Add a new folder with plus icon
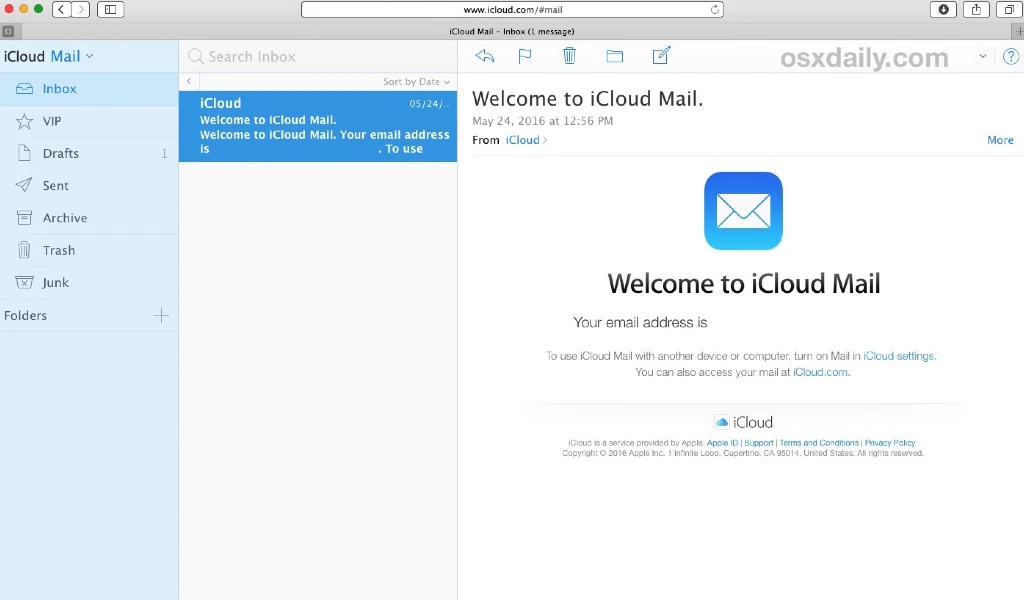The image size is (1024, 600). coord(161,315)
